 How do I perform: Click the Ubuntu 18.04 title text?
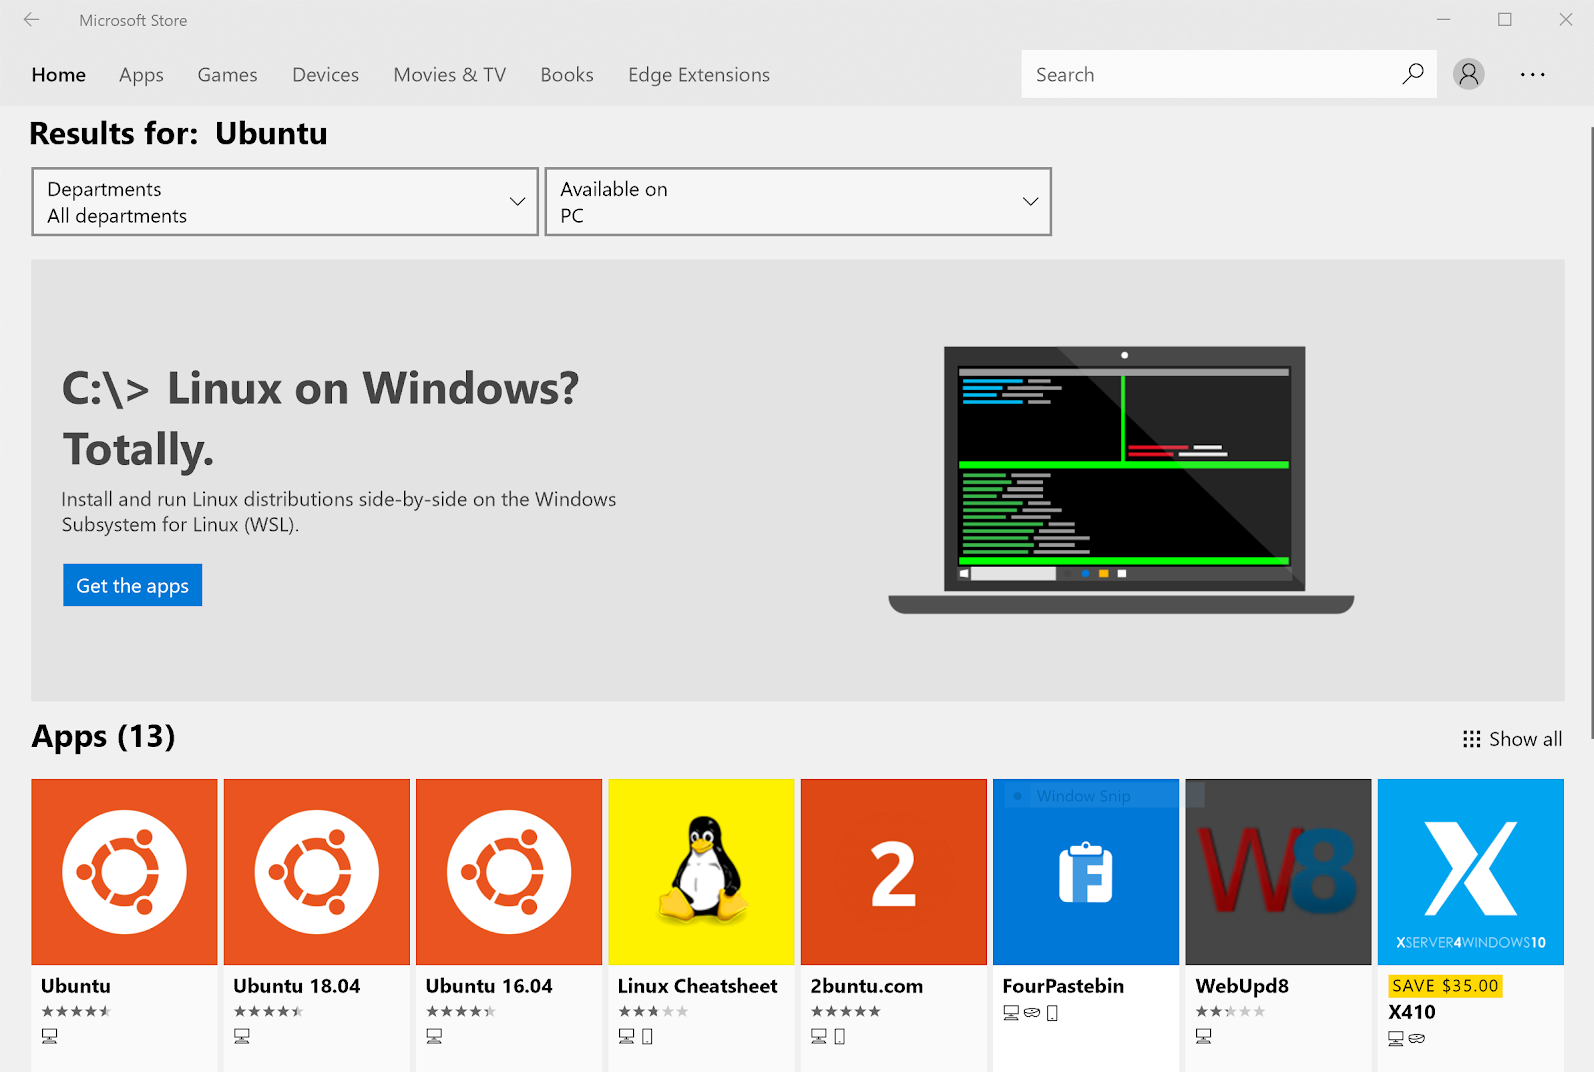297,986
